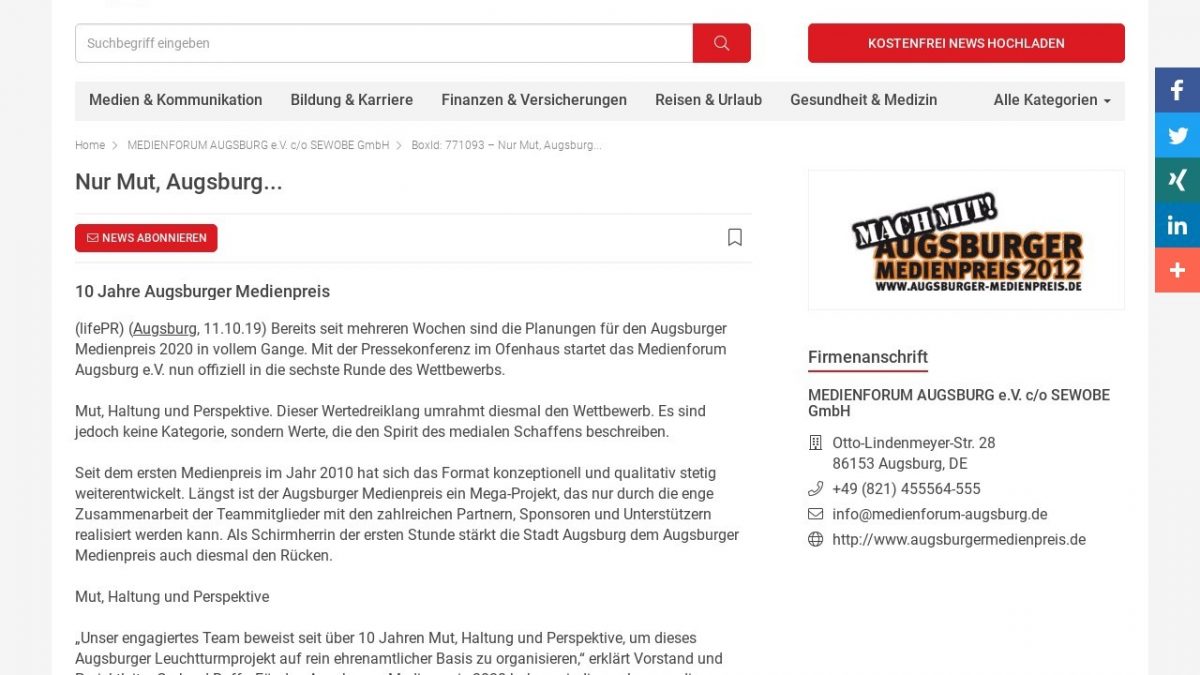Click the BoxId 771093 breadcrumb entry
1200x675 pixels.
pos(506,145)
